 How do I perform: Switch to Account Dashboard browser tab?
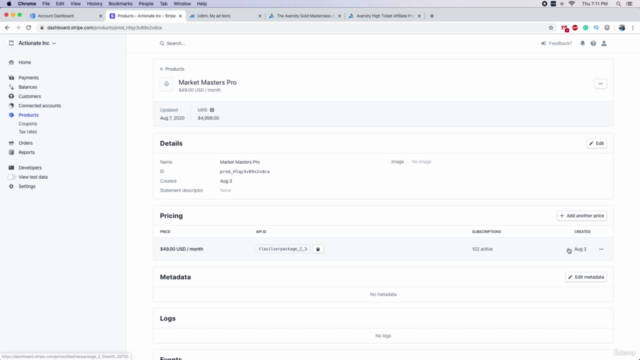point(65,16)
